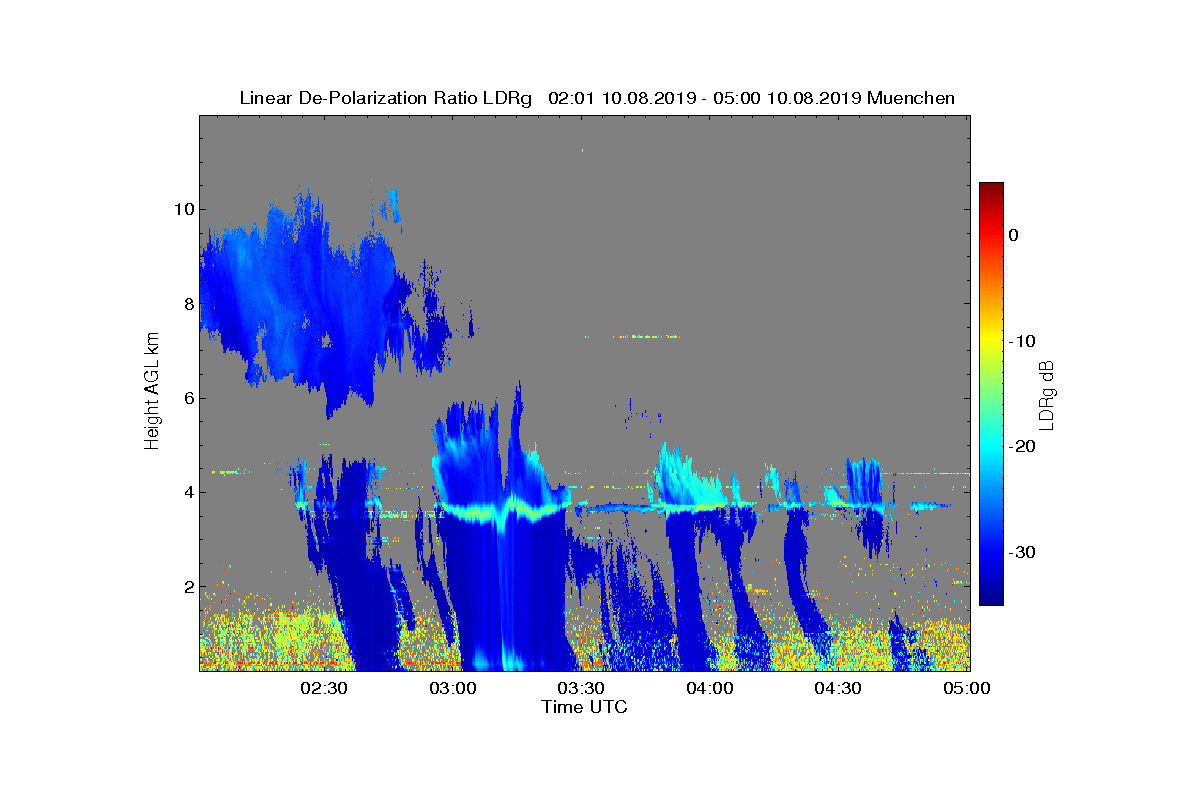This screenshot has width=1200, height=800.
Task: Click the 'Height AGL km' axis label
Action: pyautogui.click(x=152, y=392)
